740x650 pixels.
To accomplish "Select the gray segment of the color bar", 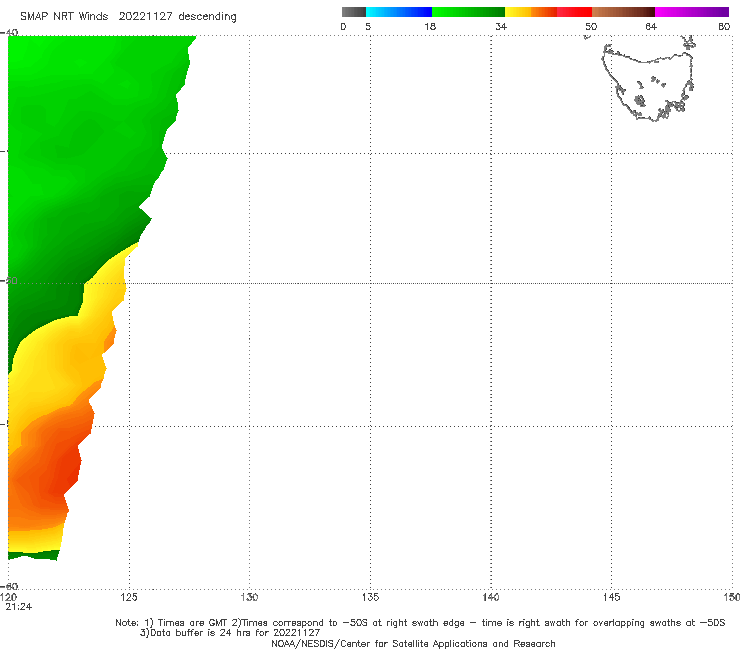I will click(x=353, y=12).
